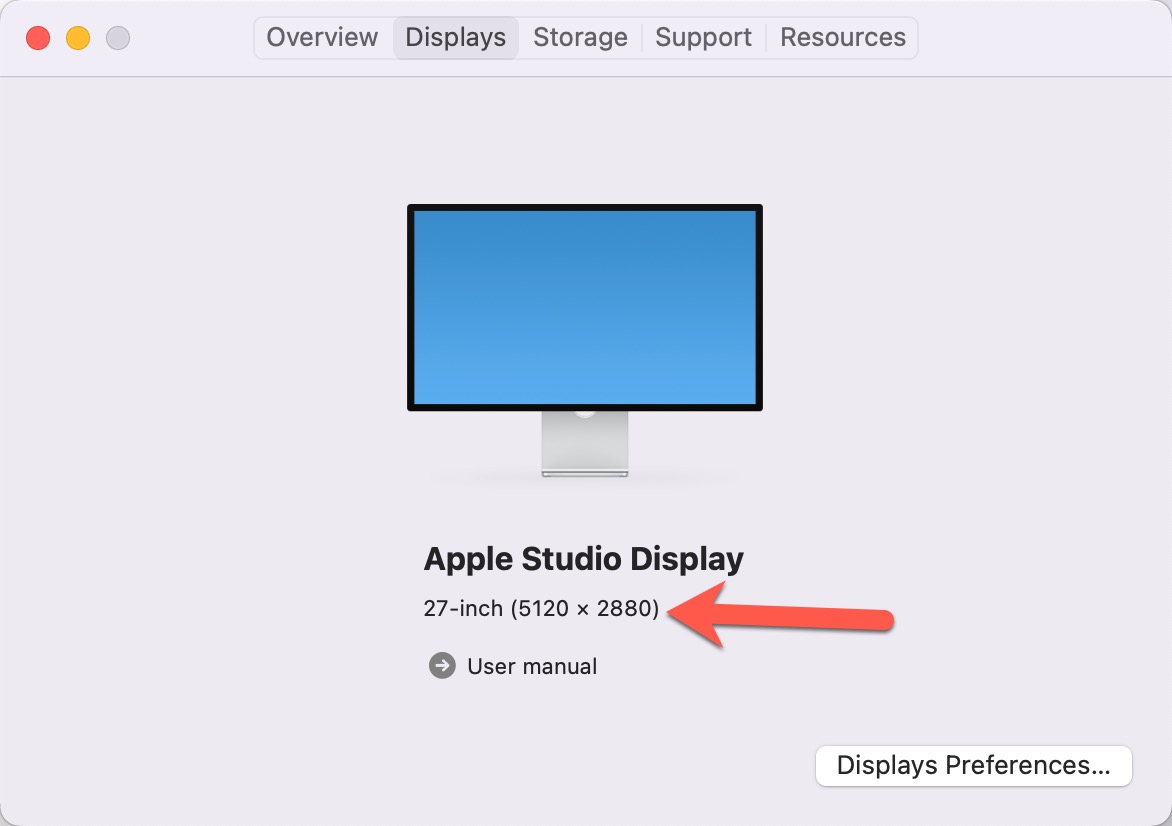The height and width of the screenshot is (826, 1172).
Task: Click the red annotation arrow
Action: [x=778, y=616]
